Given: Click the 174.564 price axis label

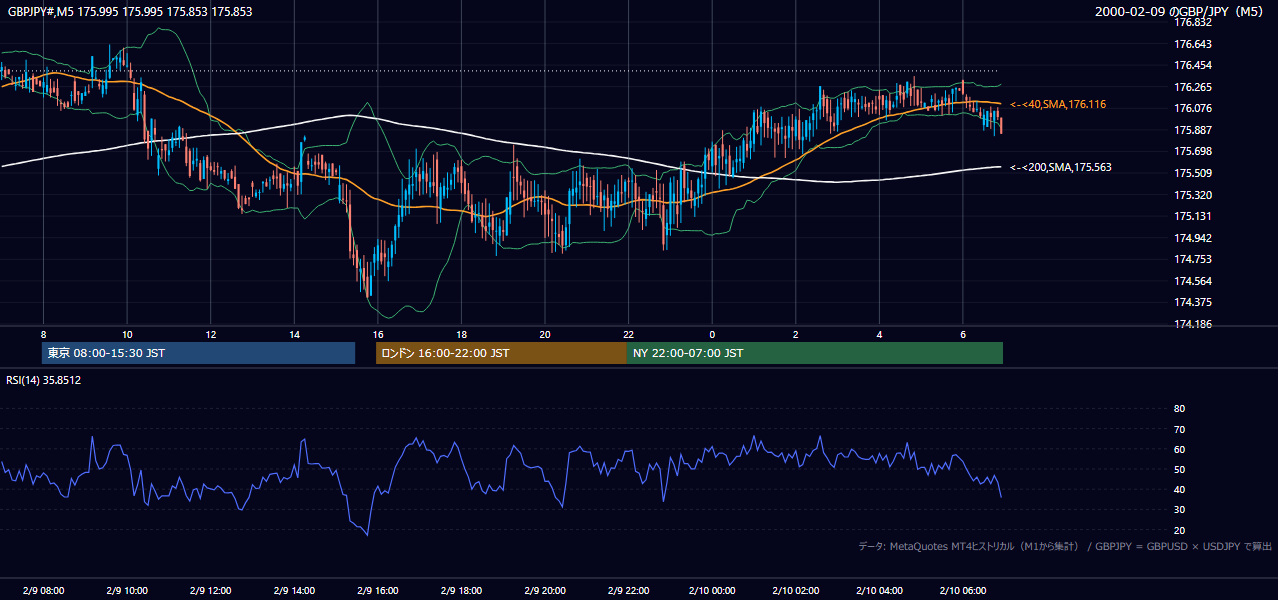Looking at the screenshot, I should pyautogui.click(x=1193, y=281).
